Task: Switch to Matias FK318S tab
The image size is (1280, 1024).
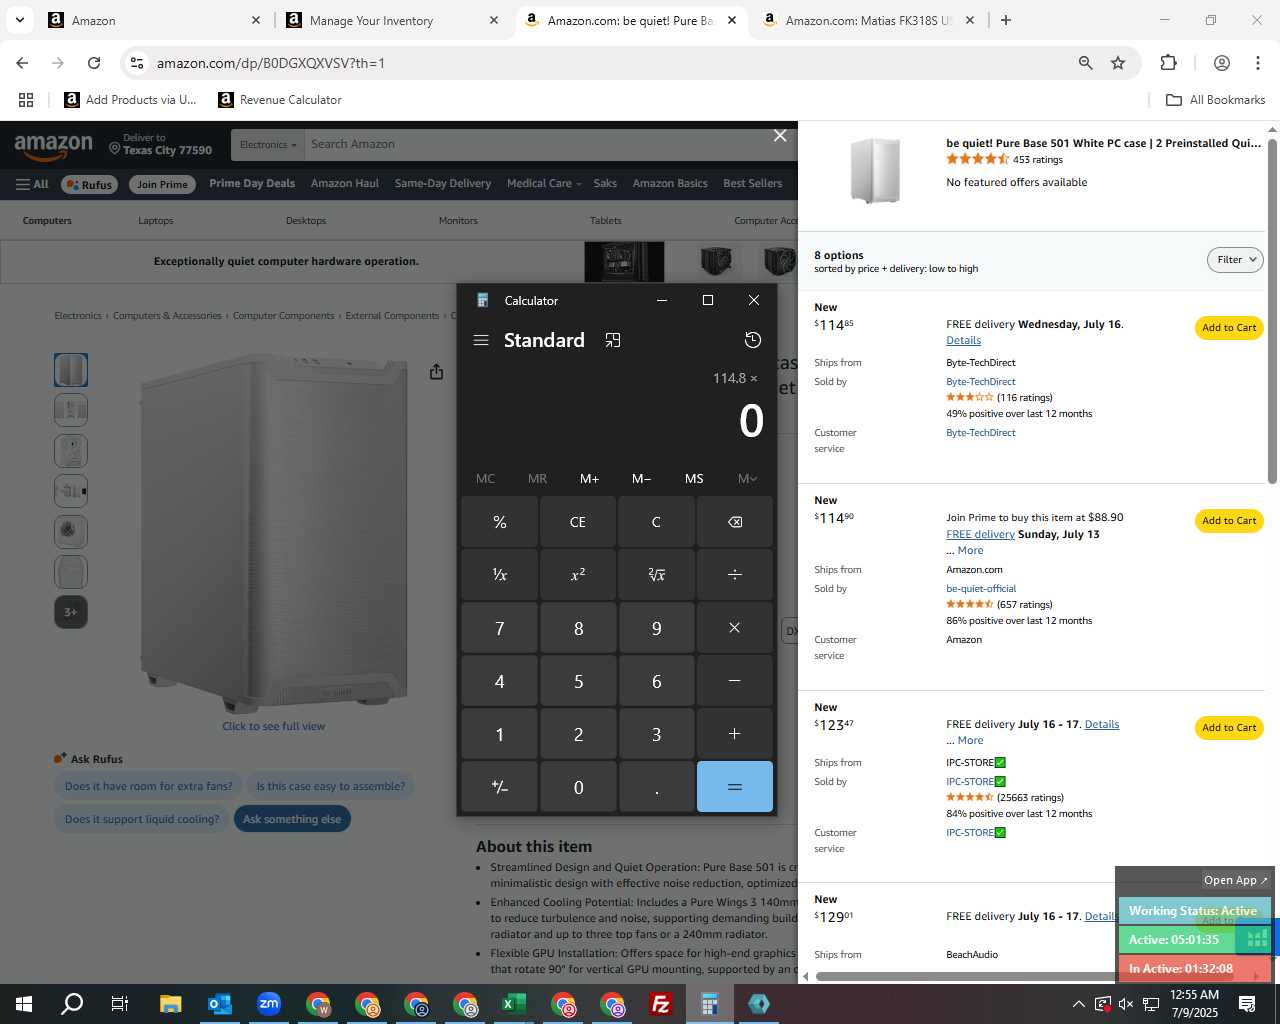Action: pos(868,20)
